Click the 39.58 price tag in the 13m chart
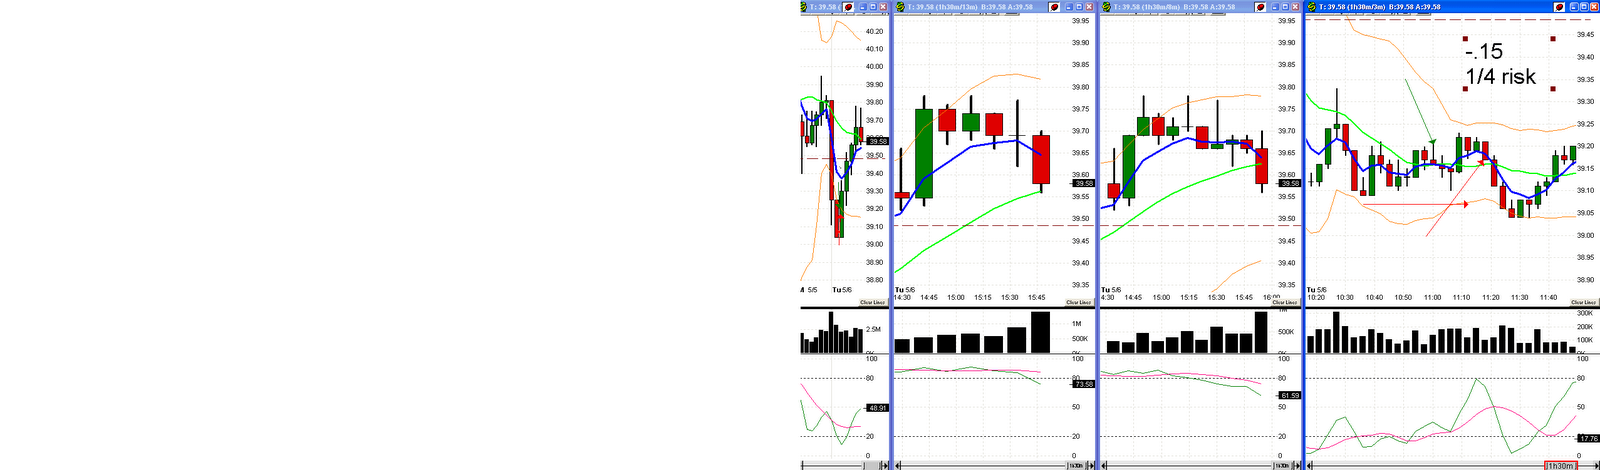Screen dimensions: 1600x470 click(x=1083, y=183)
